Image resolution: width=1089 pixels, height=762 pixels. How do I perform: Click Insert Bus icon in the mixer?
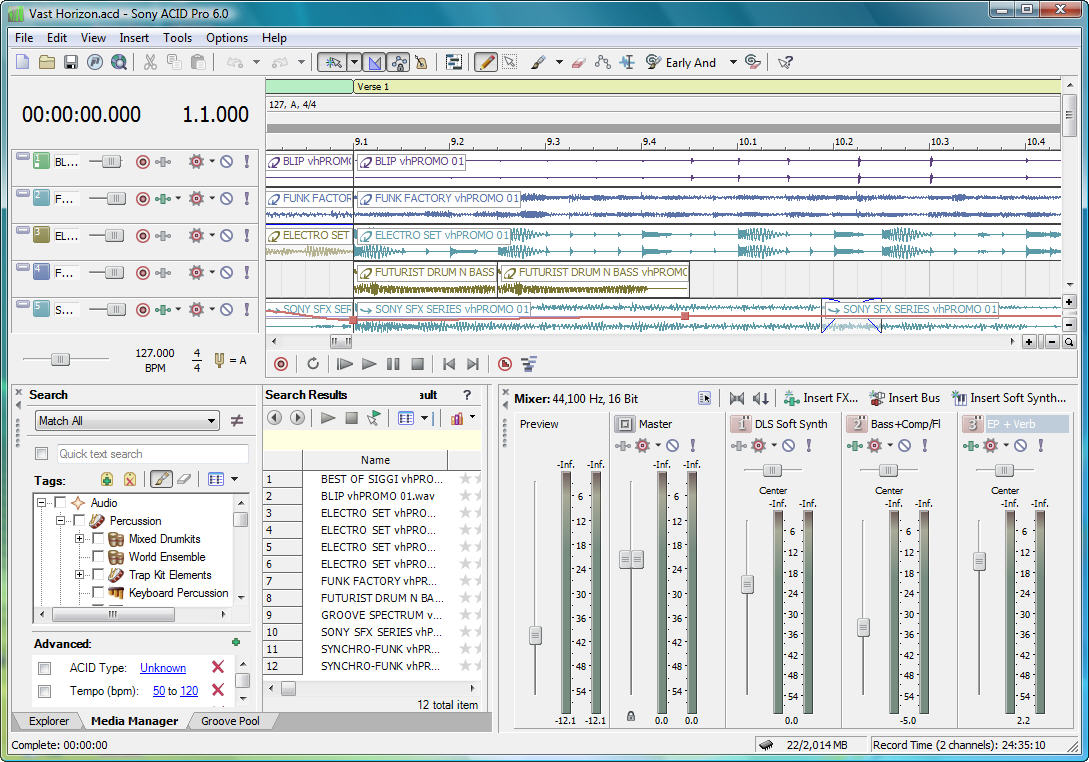(x=877, y=398)
